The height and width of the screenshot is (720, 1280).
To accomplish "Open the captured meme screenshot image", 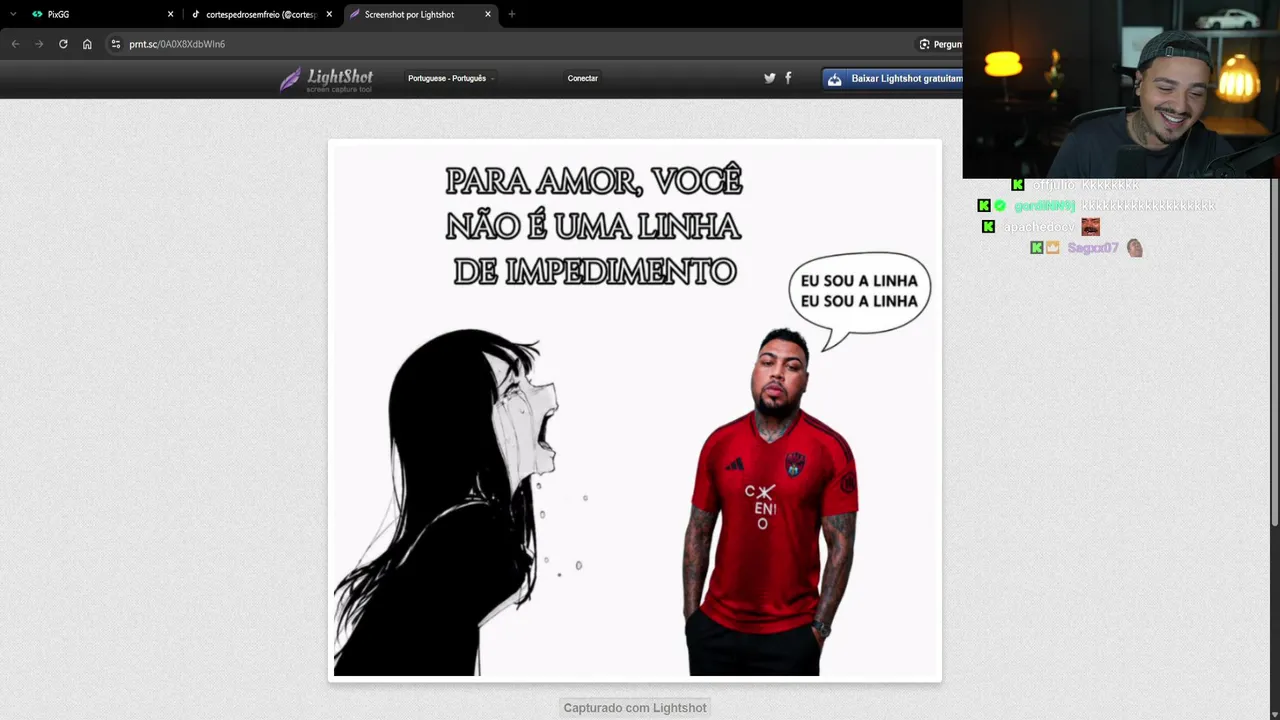I will coord(635,410).
